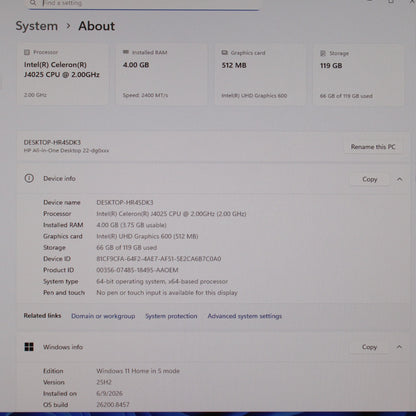Select the System type value
The width and height of the screenshot is (416, 416).
pos(162,281)
